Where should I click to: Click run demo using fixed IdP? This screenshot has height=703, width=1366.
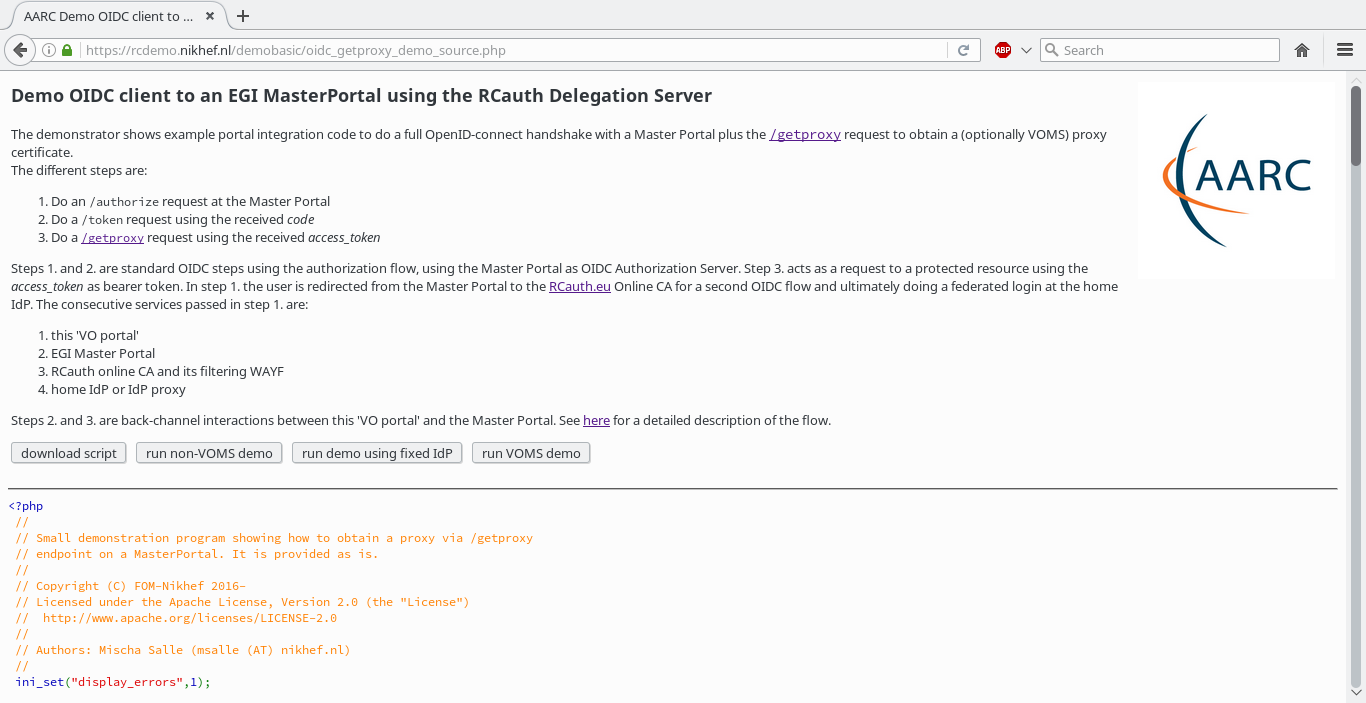(377, 453)
